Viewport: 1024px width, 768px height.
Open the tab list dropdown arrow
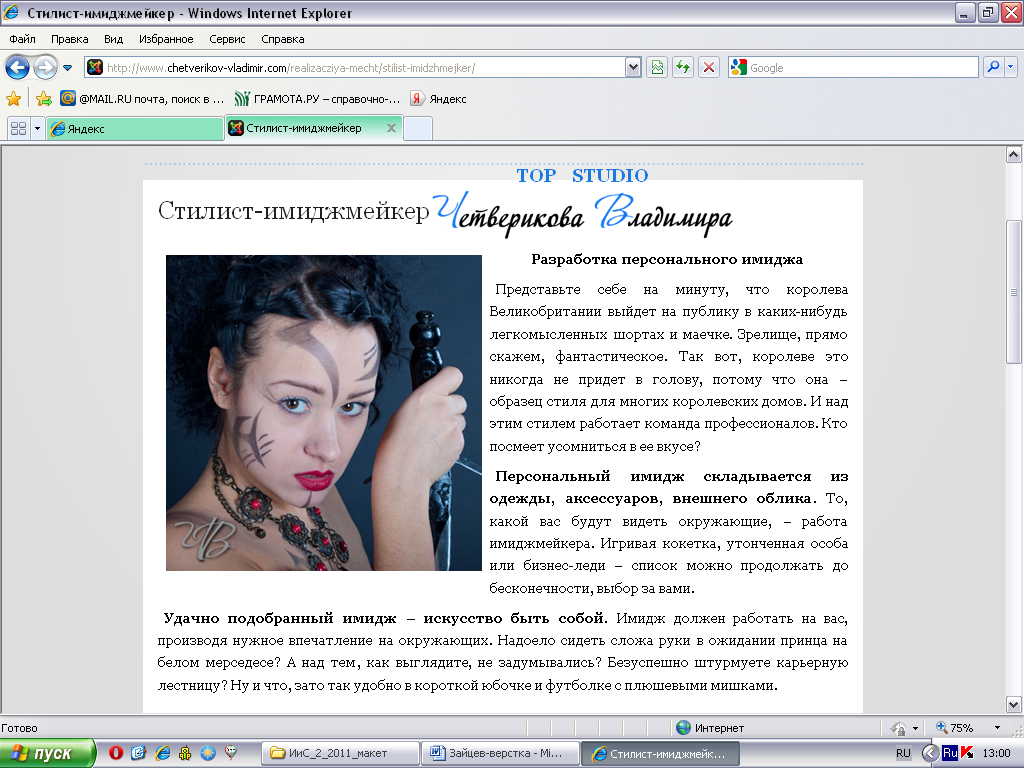[35, 129]
